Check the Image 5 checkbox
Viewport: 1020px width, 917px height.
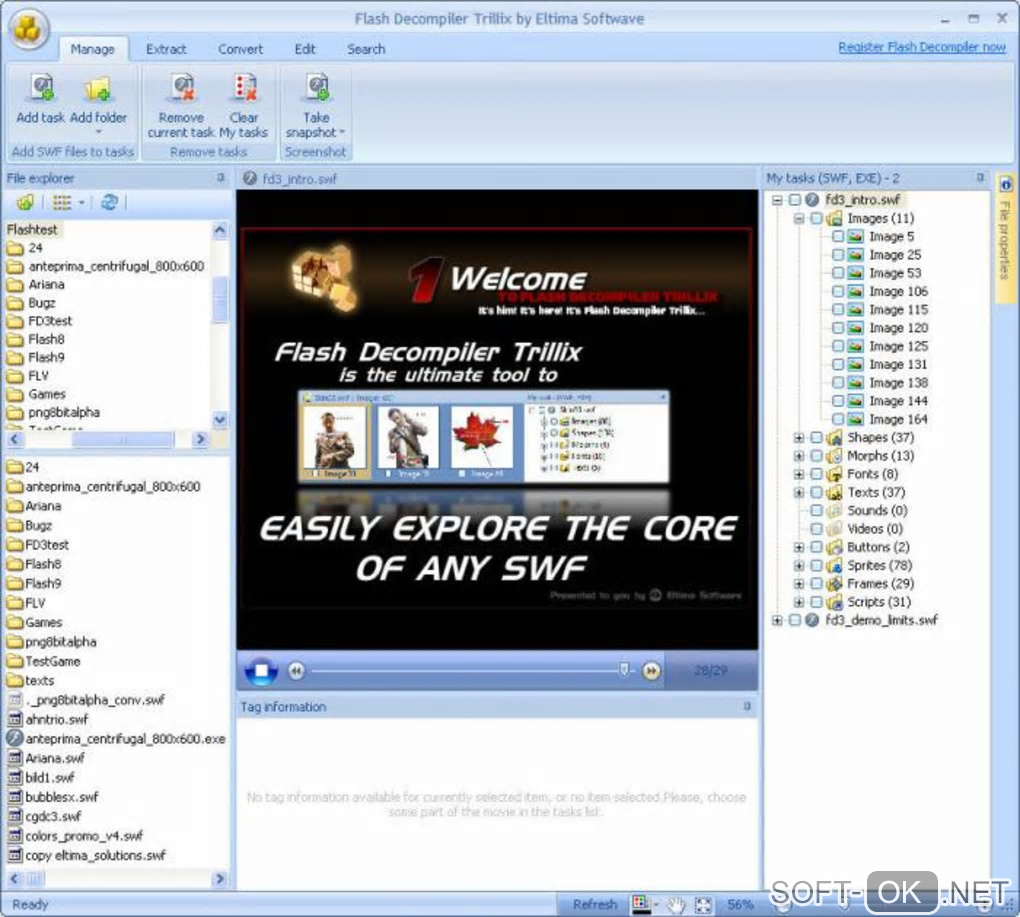pos(838,237)
